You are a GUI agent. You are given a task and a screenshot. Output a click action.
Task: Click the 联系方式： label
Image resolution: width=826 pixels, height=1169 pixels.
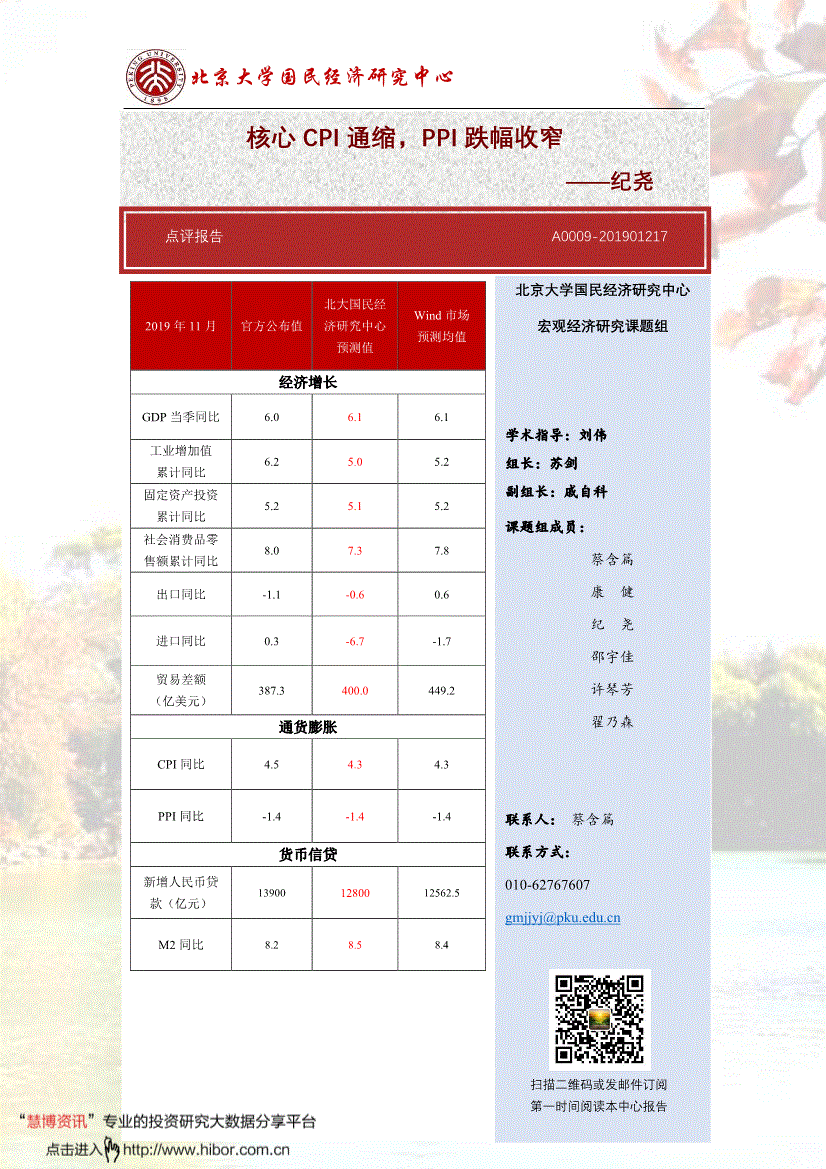(x=538, y=852)
